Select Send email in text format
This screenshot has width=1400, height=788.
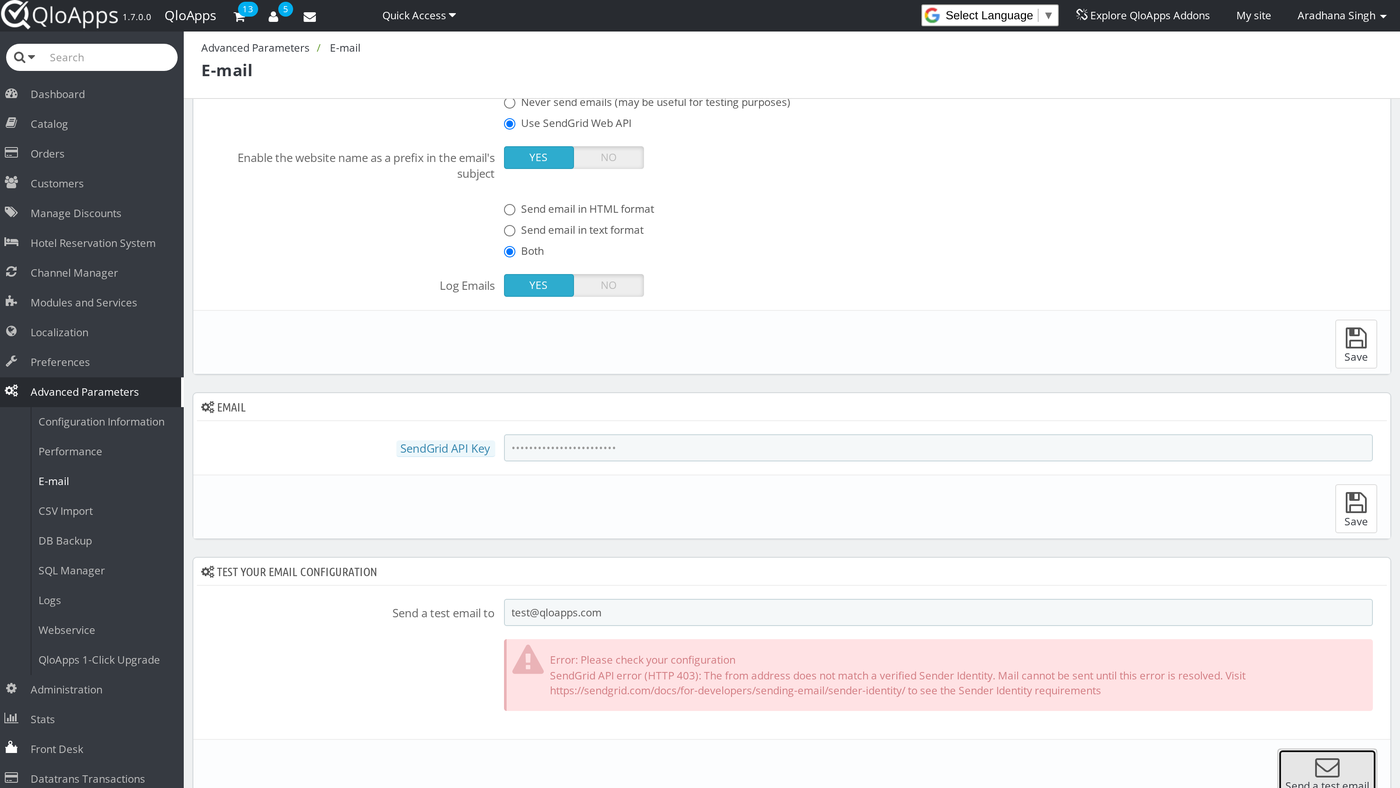pos(510,231)
